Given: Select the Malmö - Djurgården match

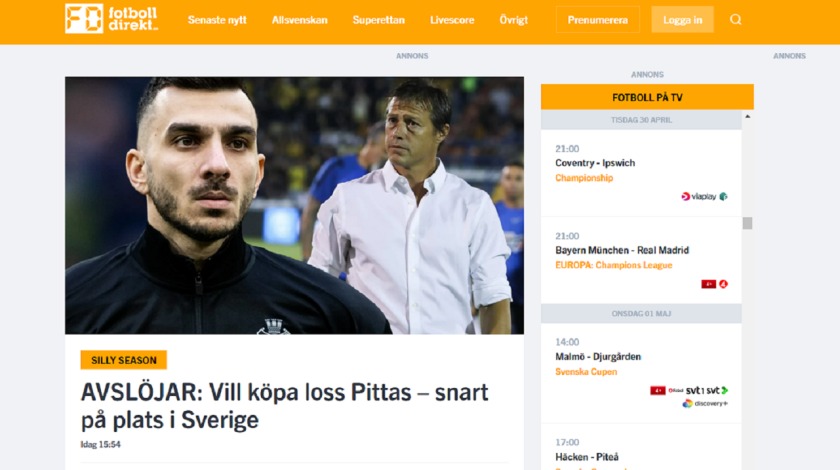Looking at the screenshot, I should pyautogui.click(x=598, y=356).
